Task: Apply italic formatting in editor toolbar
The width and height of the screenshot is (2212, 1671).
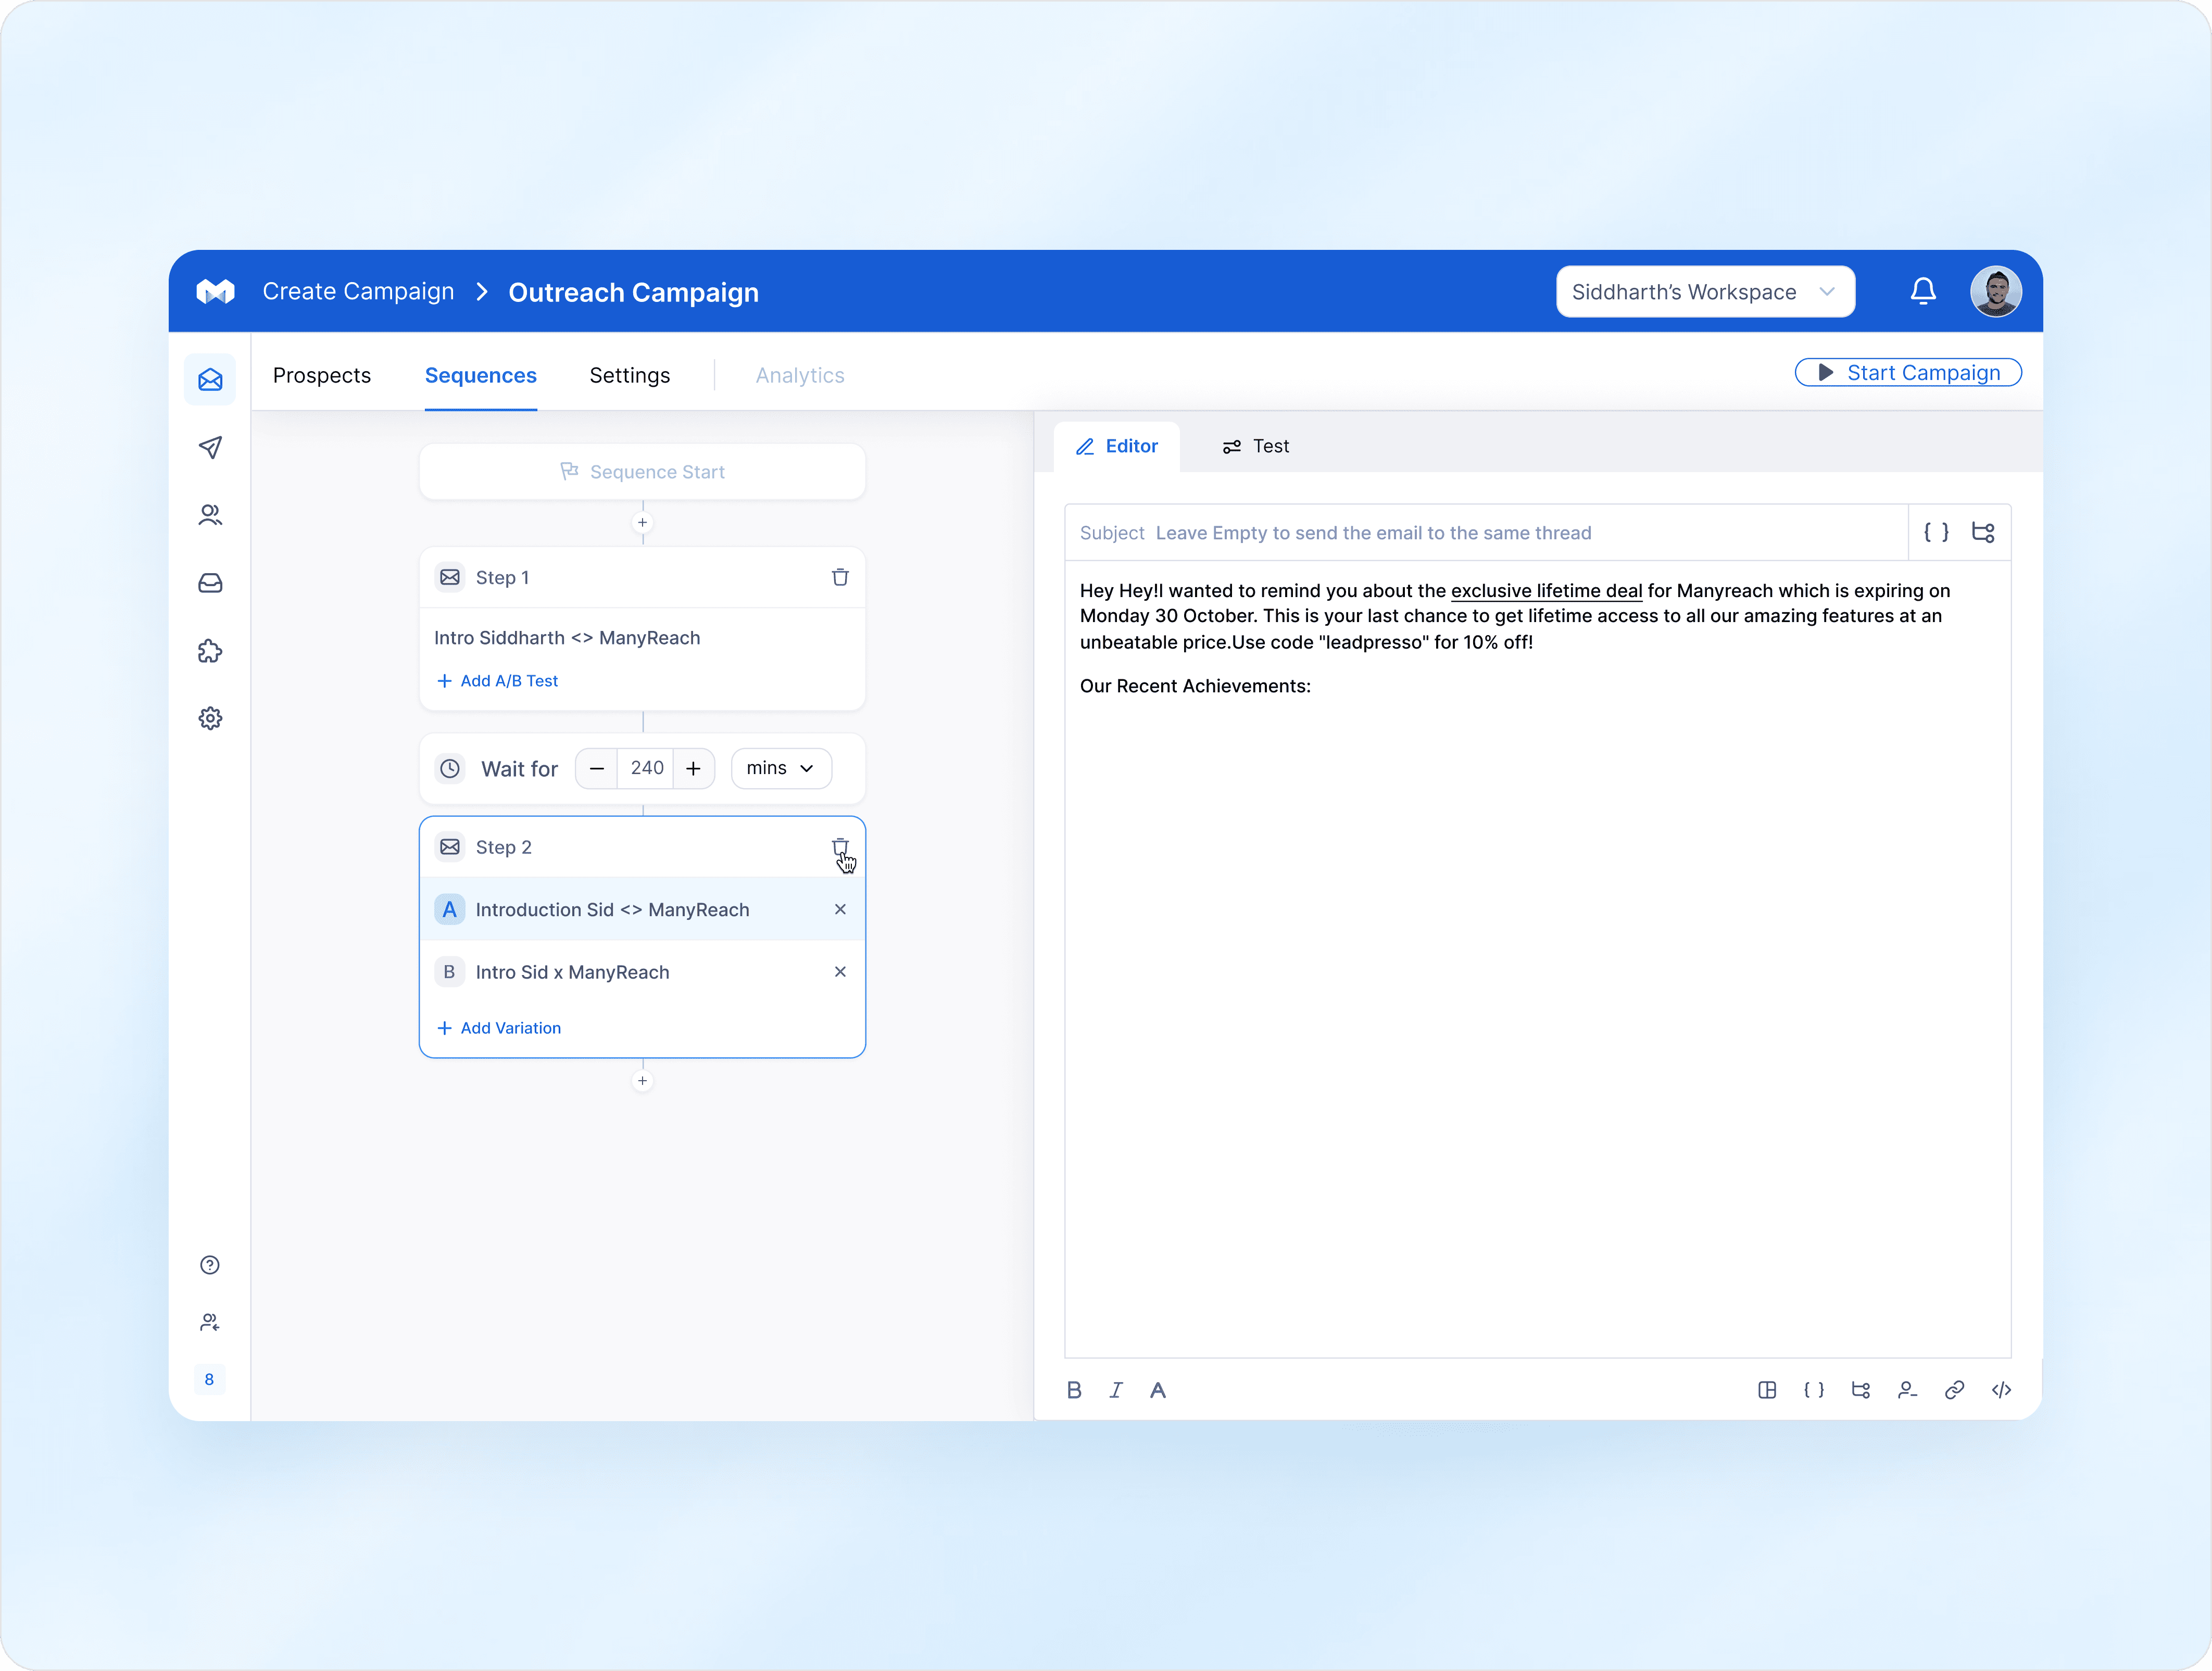Action: [1116, 1390]
